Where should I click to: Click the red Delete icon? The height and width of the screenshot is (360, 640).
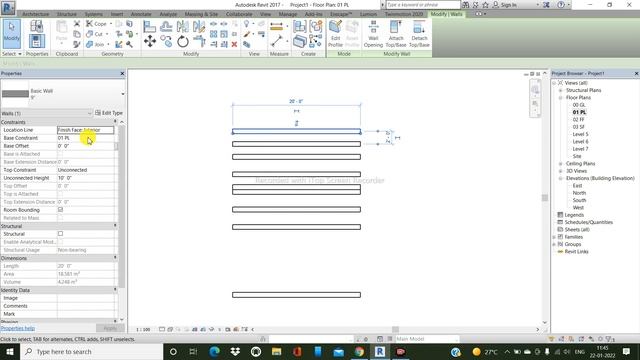(x=234, y=44)
